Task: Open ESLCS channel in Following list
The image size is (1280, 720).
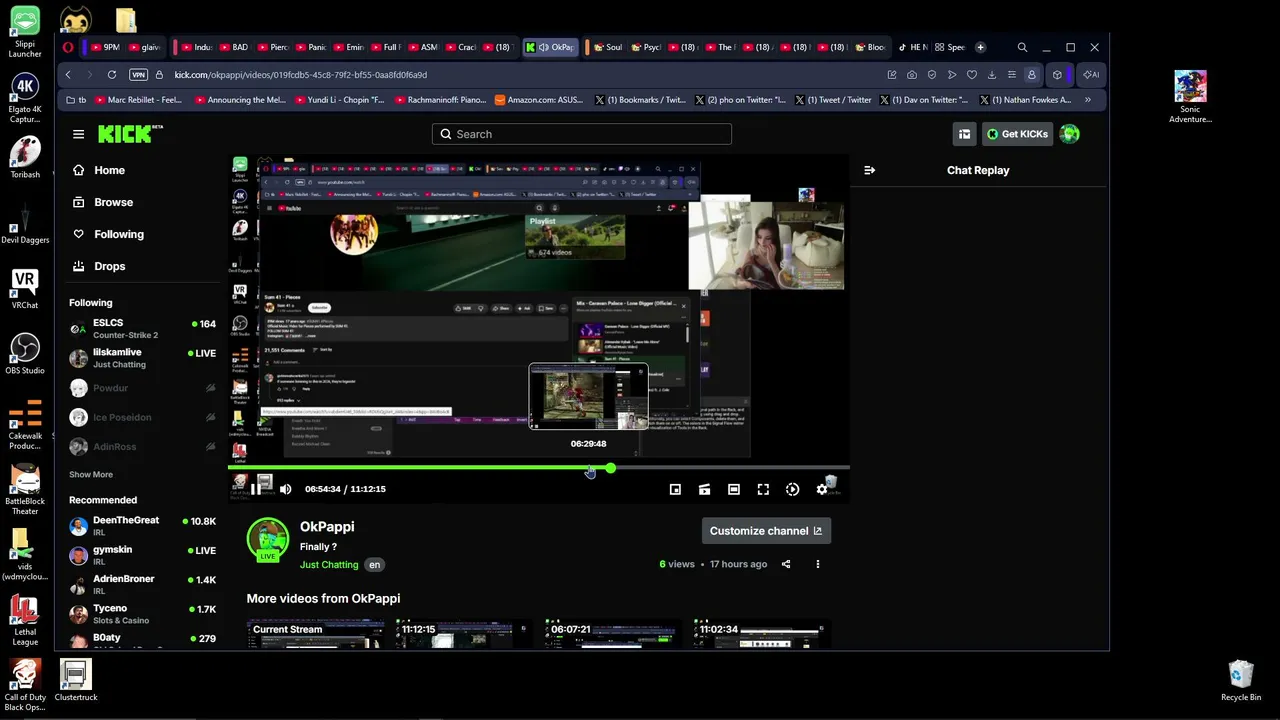Action: (x=142, y=328)
